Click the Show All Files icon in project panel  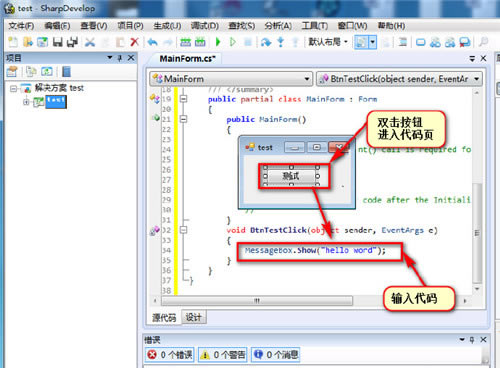pos(31,71)
